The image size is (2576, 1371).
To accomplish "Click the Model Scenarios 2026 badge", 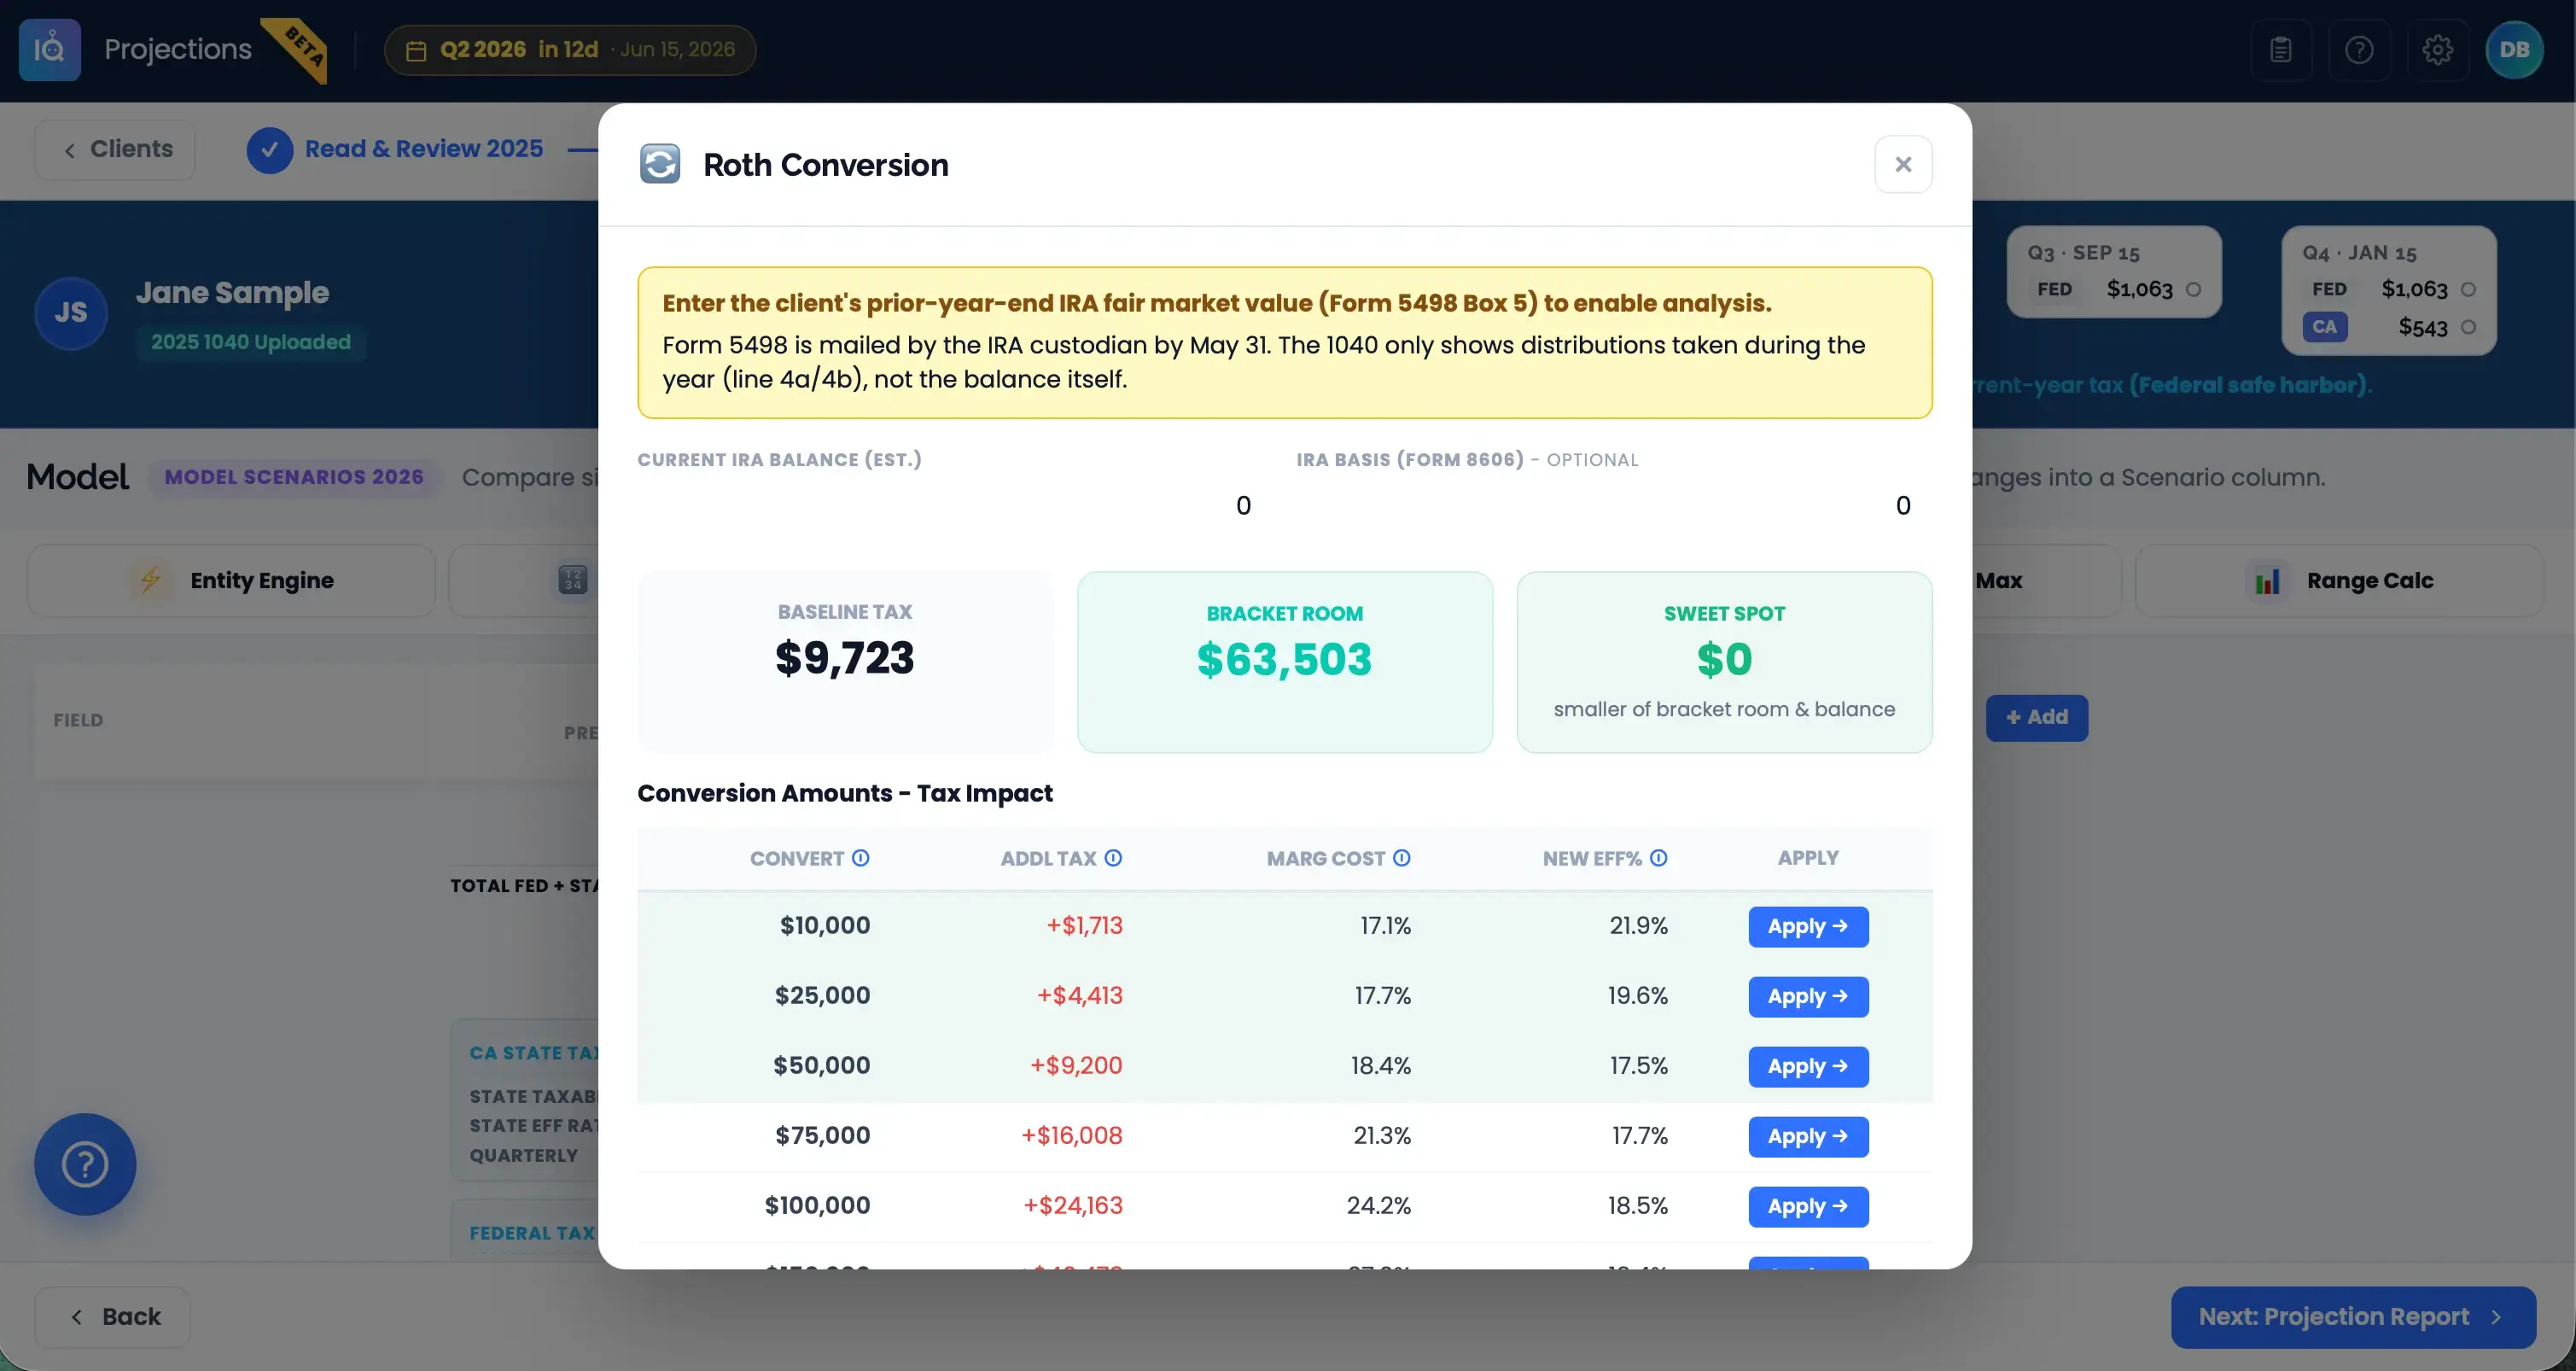I will coord(294,477).
